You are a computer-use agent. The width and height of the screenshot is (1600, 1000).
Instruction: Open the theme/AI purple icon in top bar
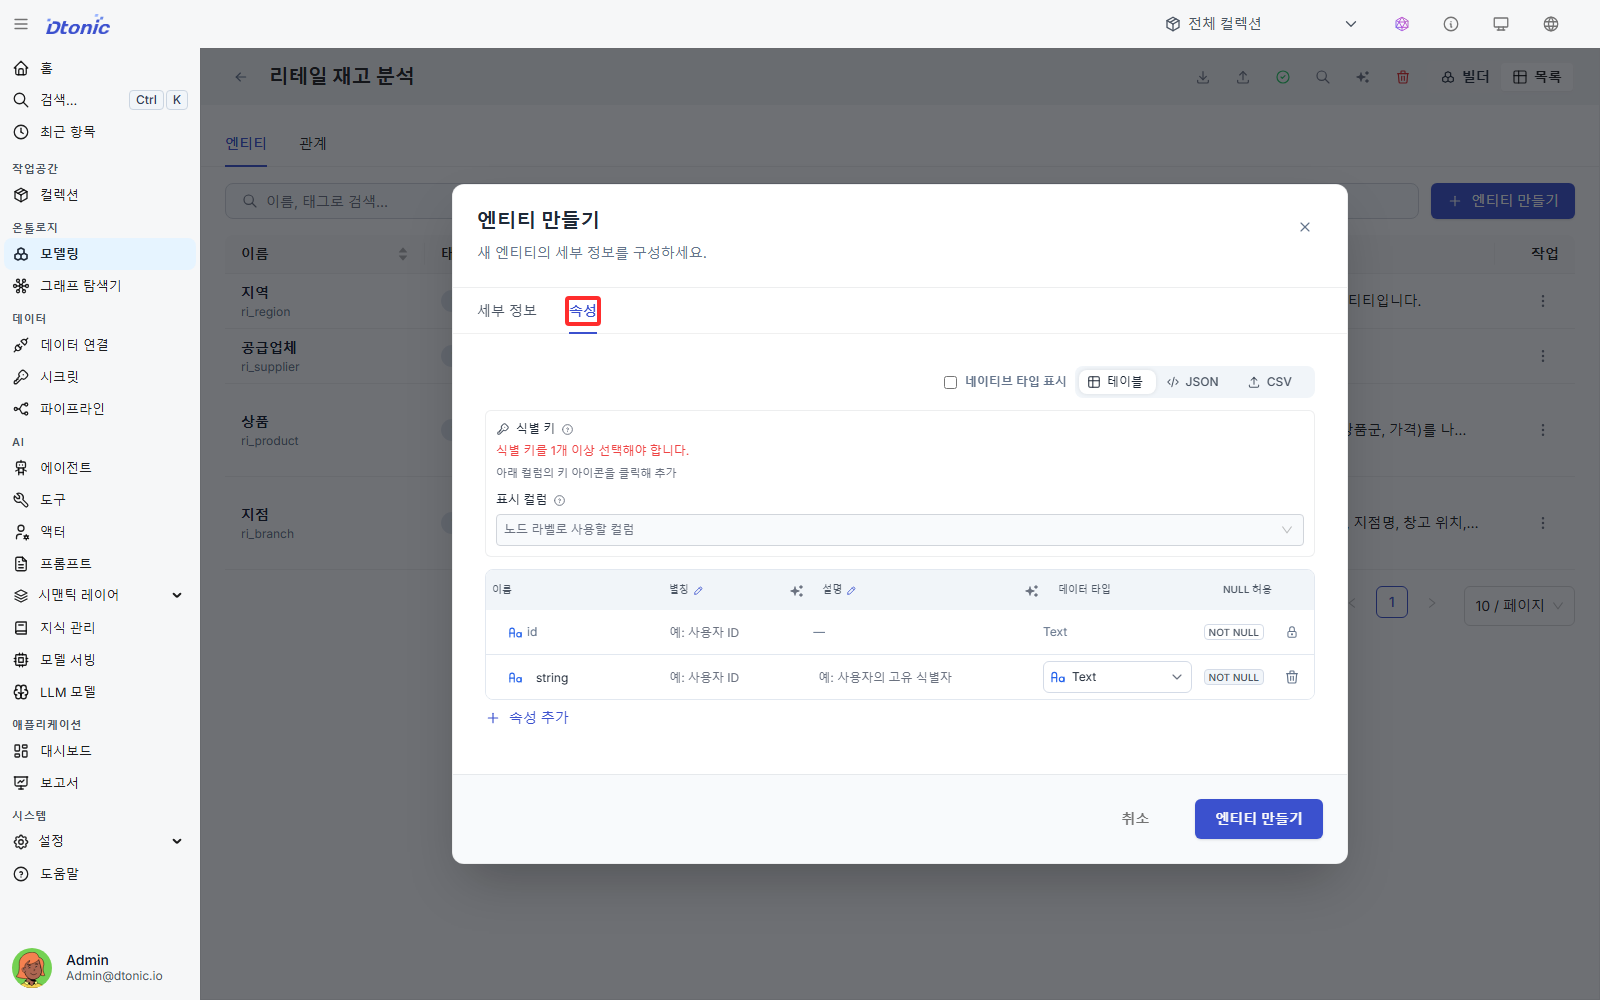[1402, 24]
